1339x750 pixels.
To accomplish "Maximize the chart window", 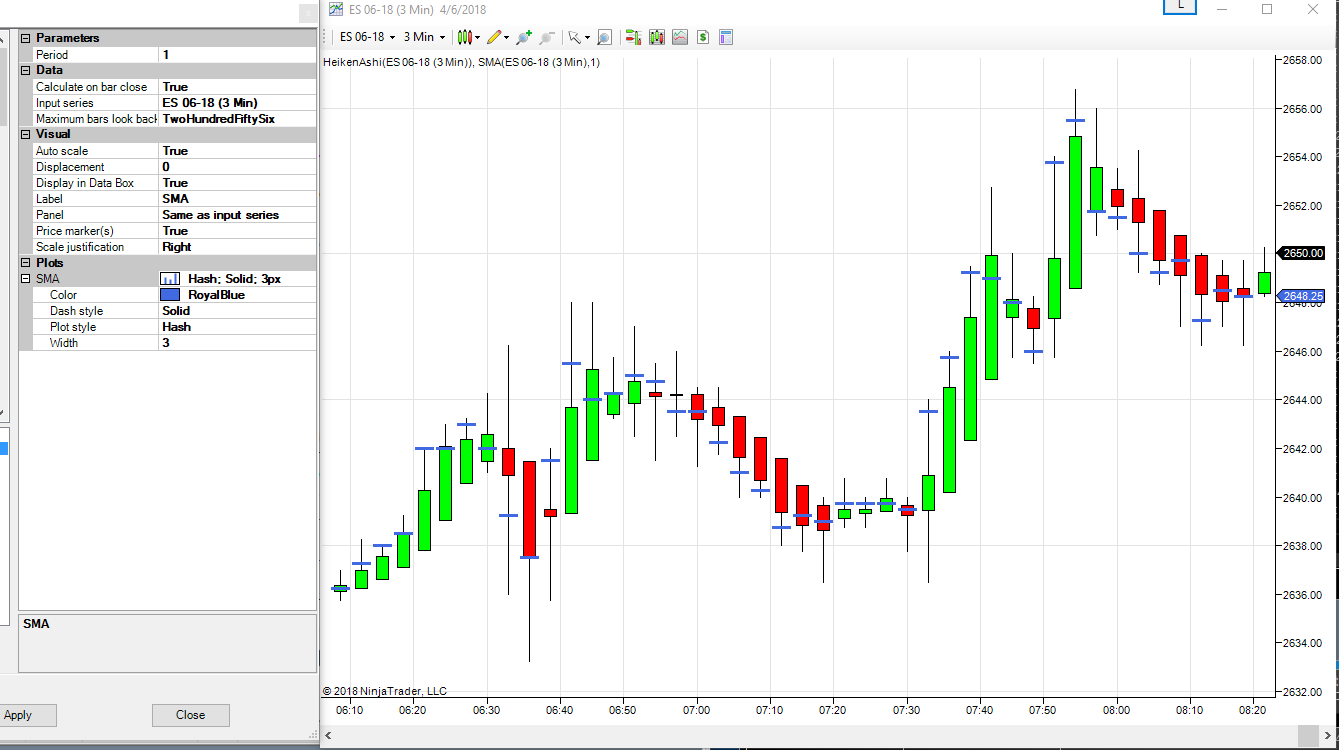I will 1267,9.
